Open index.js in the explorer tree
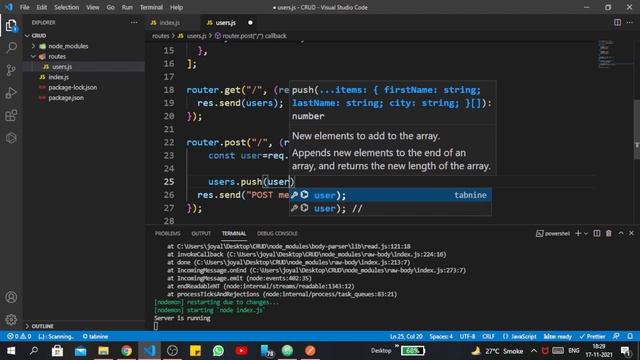Viewport: 640px width, 360px height. (x=84, y=77)
